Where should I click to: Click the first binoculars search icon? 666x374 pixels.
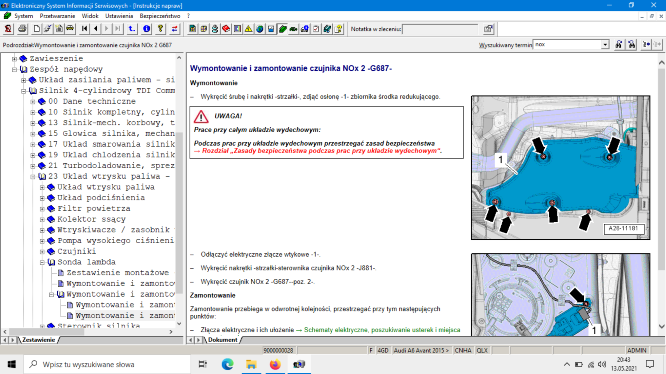pos(619,45)
